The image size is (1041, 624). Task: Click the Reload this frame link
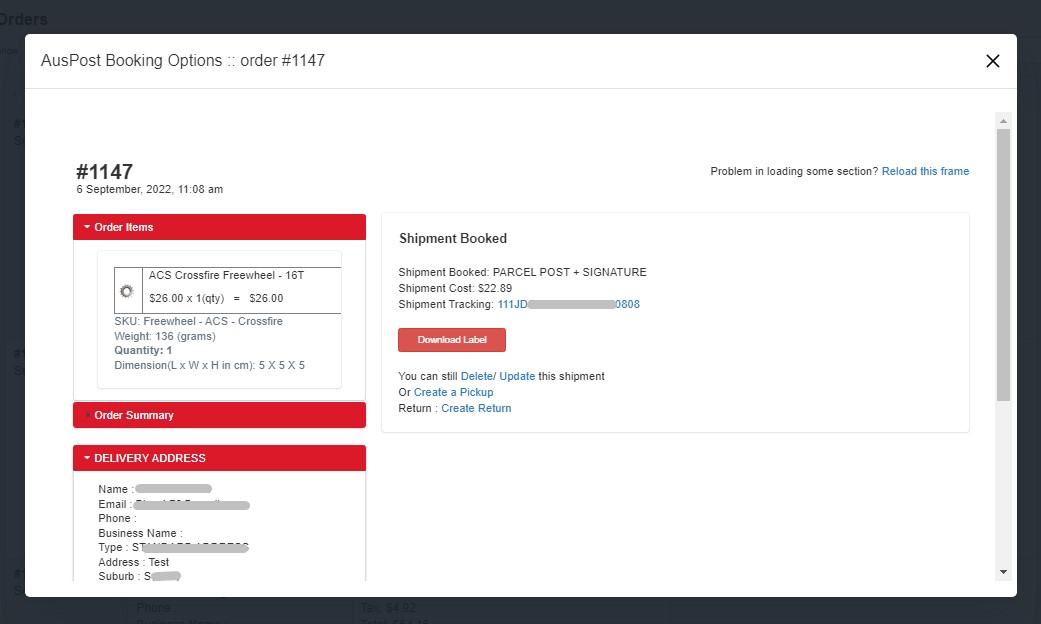(925, 171)
